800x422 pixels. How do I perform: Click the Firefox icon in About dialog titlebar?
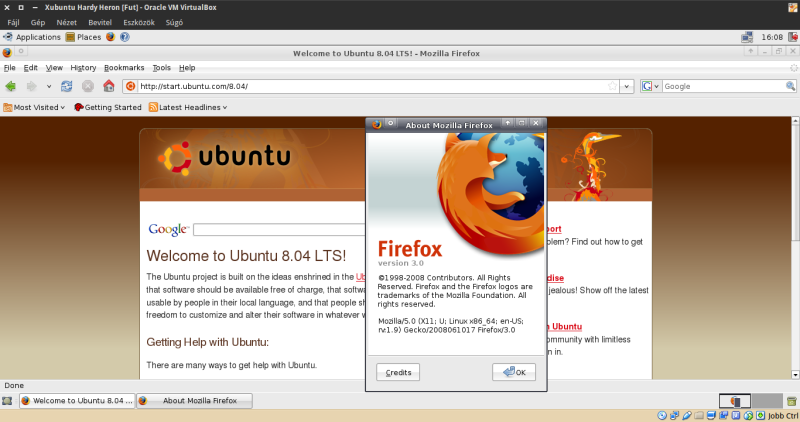point(377,125)
